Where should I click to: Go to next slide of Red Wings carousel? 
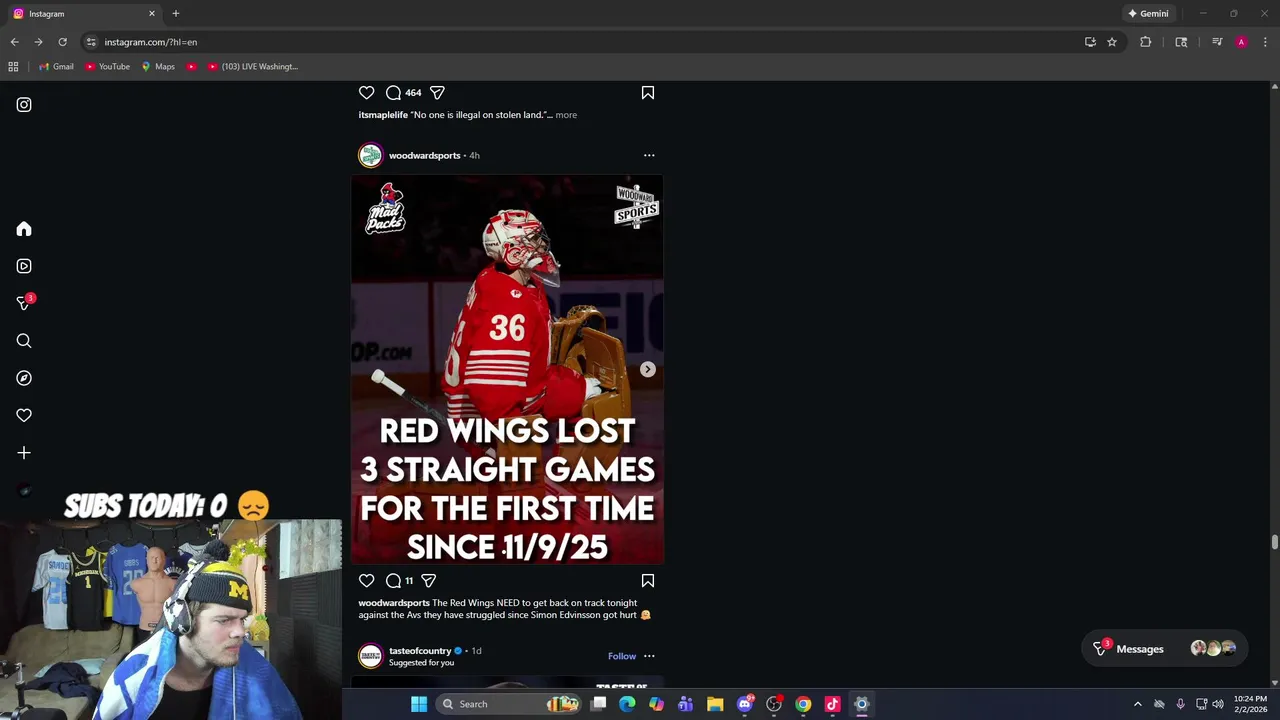648,370
